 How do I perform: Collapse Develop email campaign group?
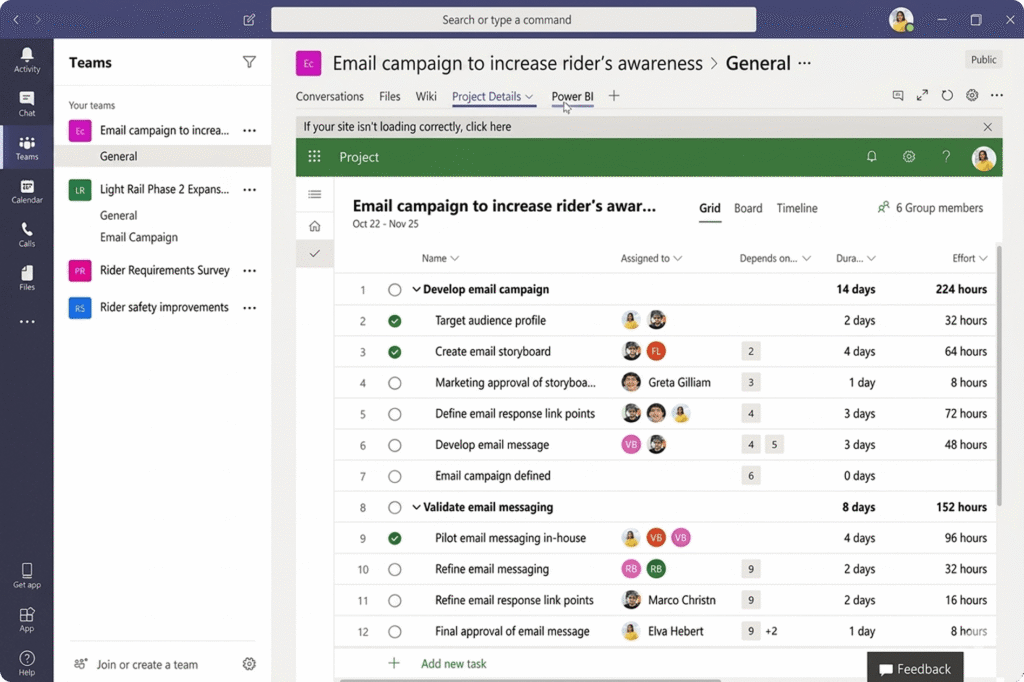click(x=416, y=289)
